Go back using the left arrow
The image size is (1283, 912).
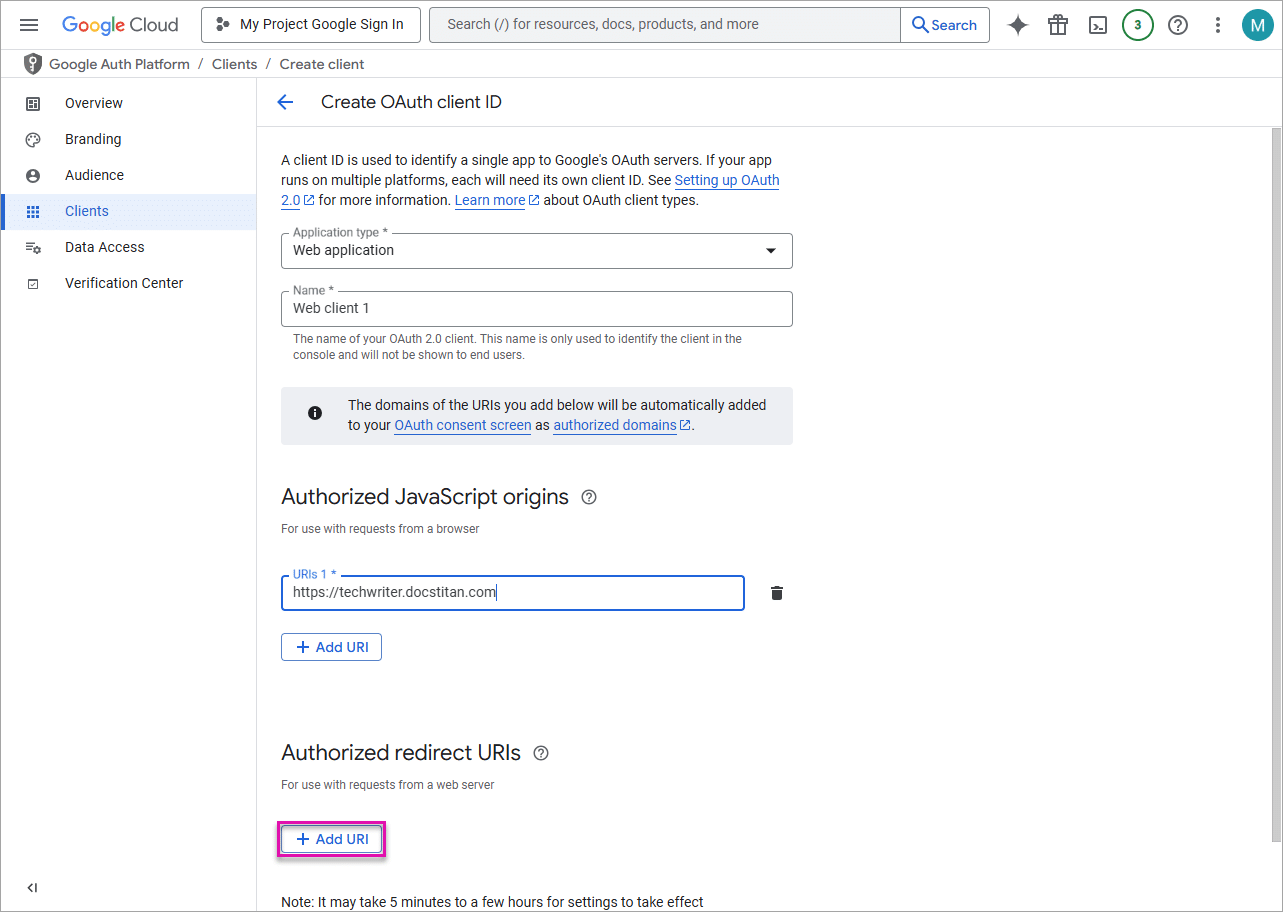(285, 102)
